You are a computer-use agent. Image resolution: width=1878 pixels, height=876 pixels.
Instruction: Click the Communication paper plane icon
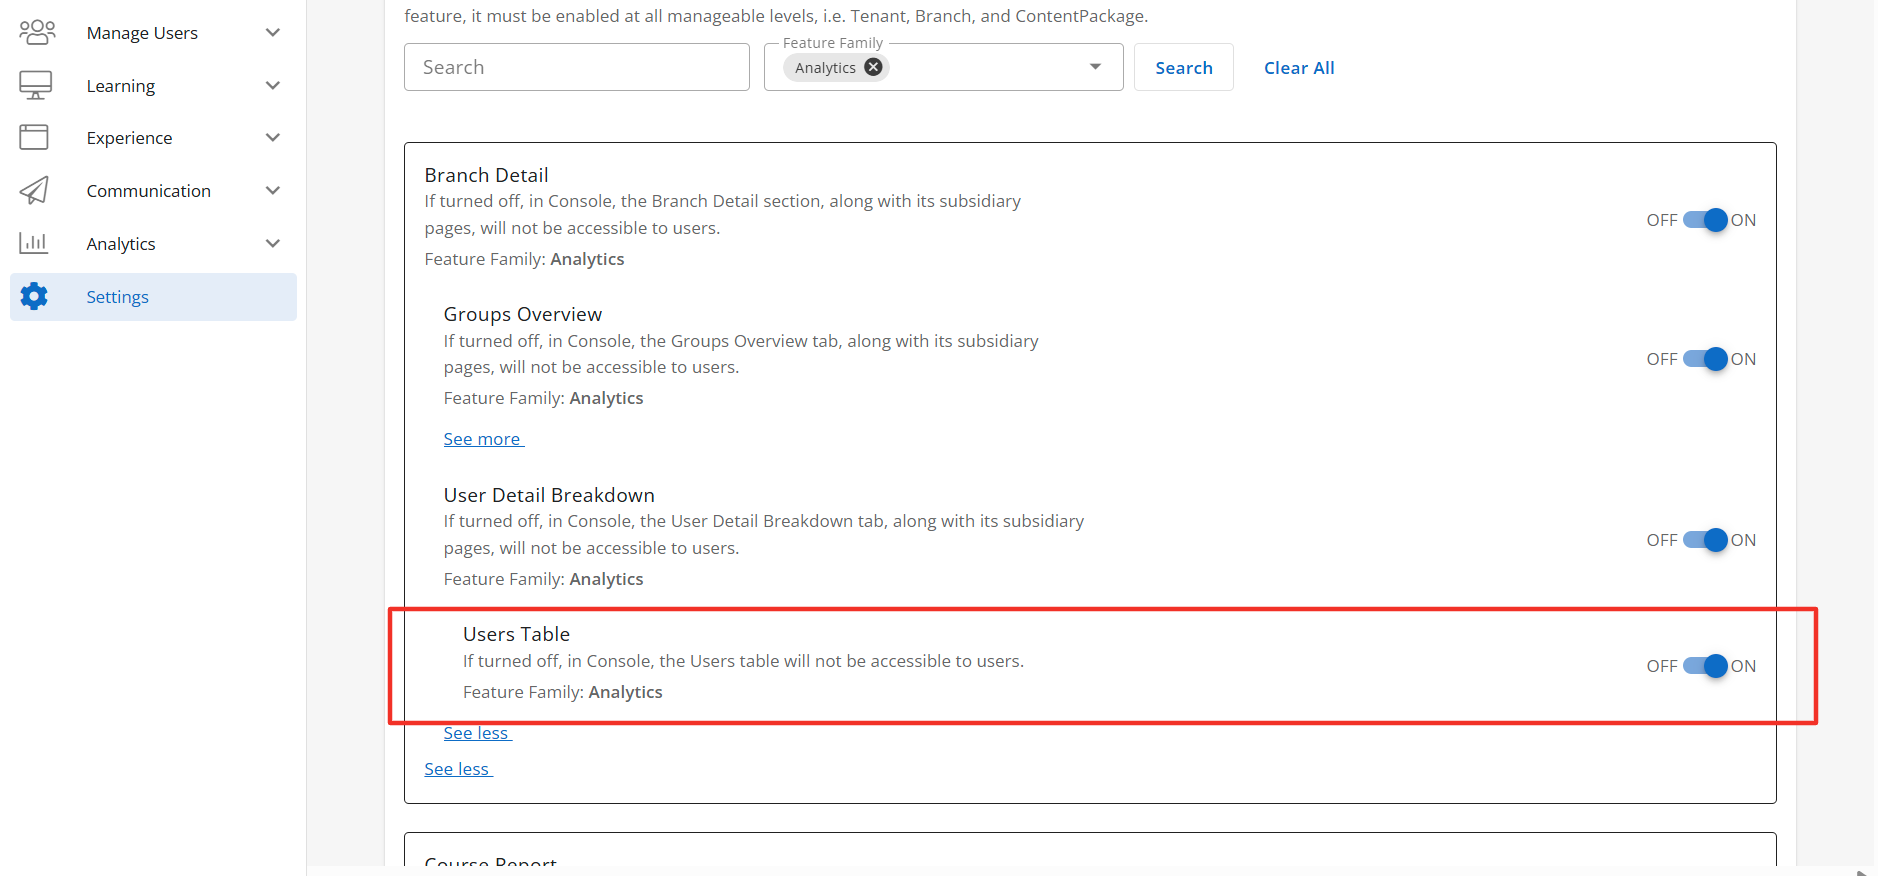pos(34,191)
